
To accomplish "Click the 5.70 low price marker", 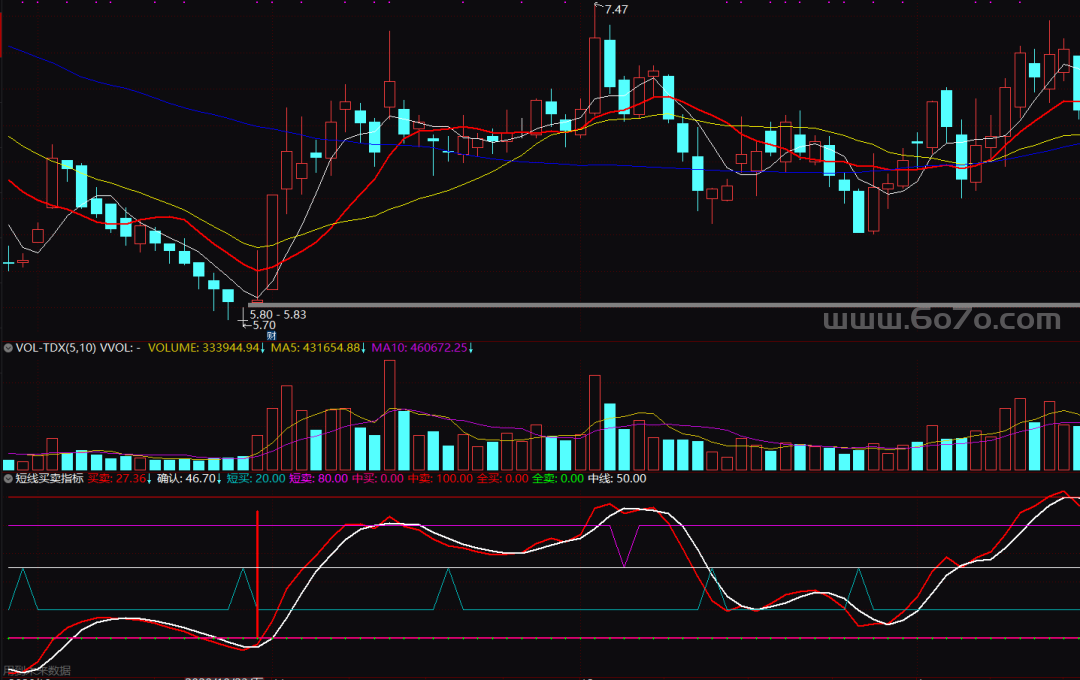I will pyautogui.click(x=262, y=325).
